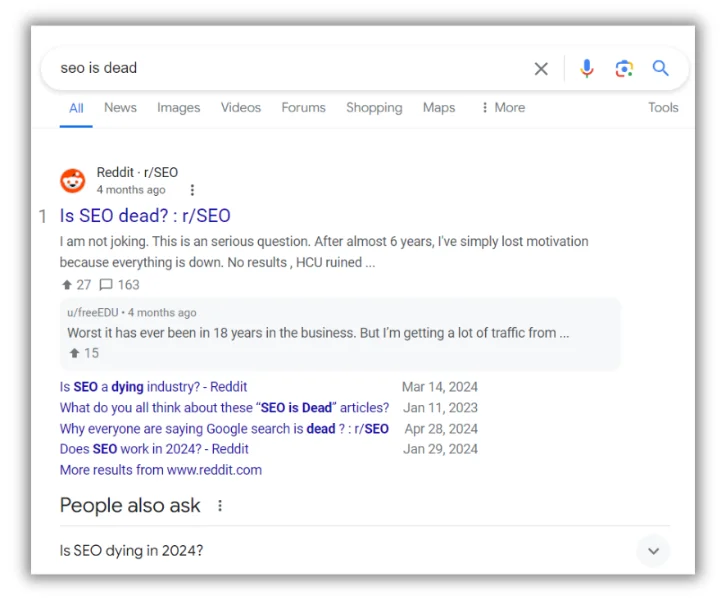This screenshot has width=728, height=600.
Task: Click the 'Reddit · r/SEO' source label
Action: point(137,172)
